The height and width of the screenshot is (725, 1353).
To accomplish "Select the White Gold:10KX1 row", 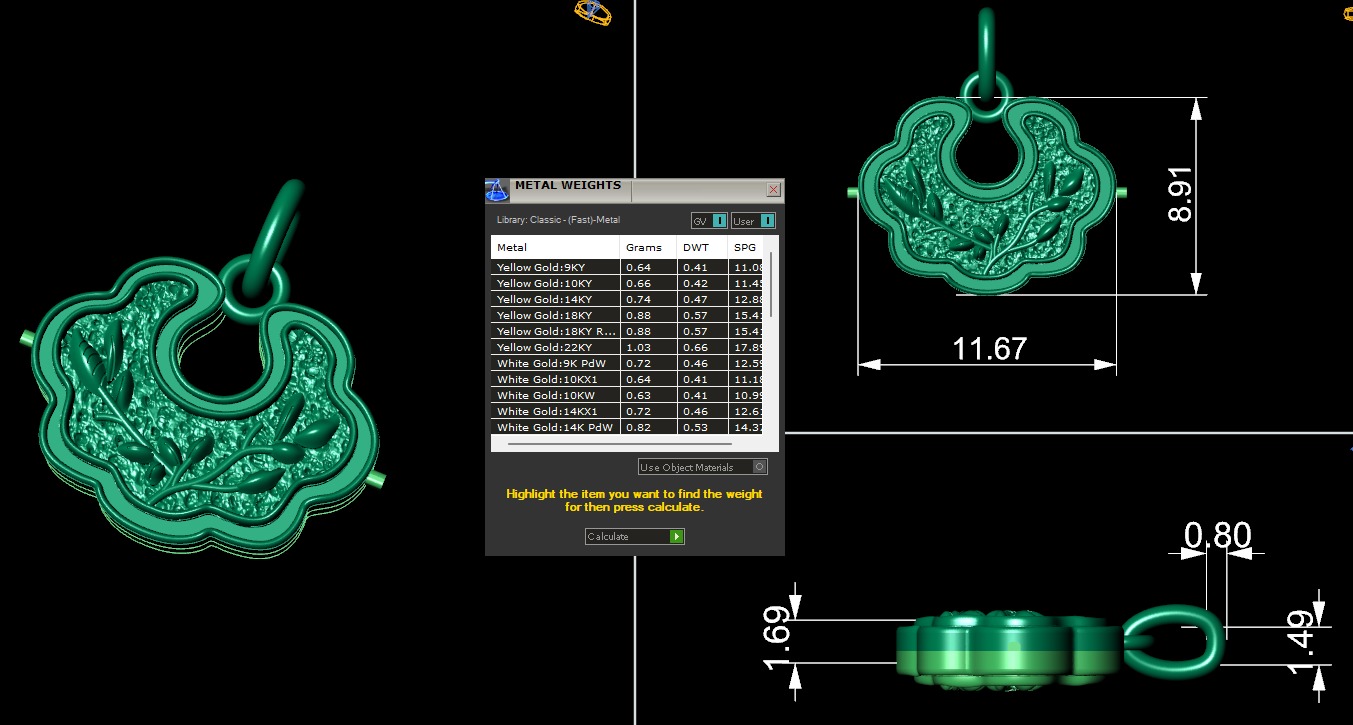I will pyautogui.click(x=627, y=379).
